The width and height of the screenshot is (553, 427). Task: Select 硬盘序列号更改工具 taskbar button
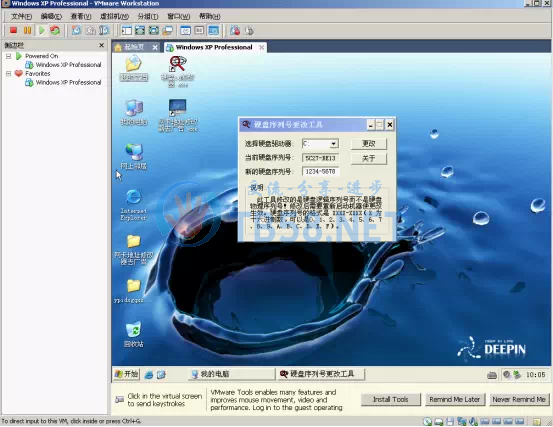pos(320,374)
